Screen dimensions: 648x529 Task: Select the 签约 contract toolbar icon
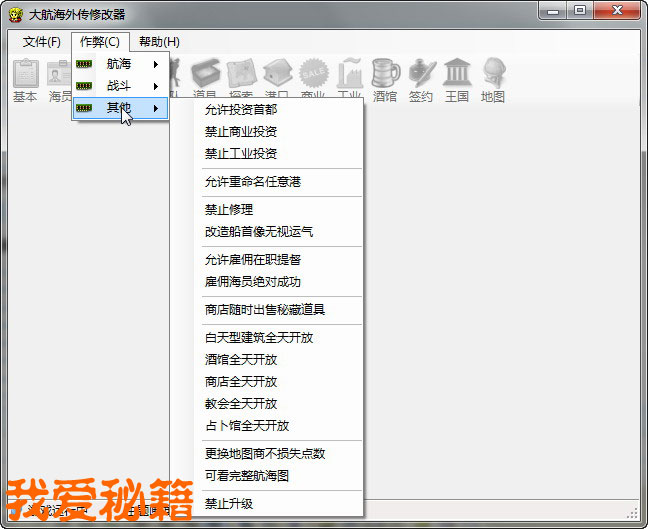(x=421, y=79)
